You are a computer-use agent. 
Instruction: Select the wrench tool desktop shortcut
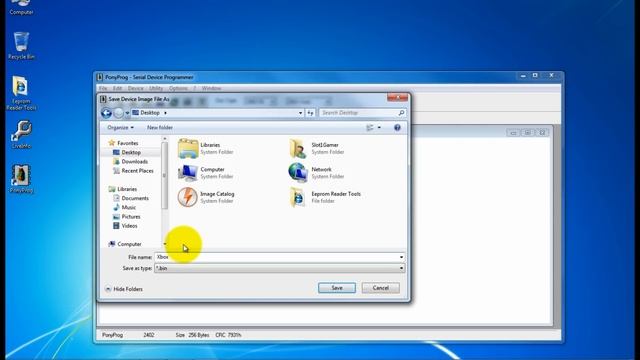(x=21, y=135)
